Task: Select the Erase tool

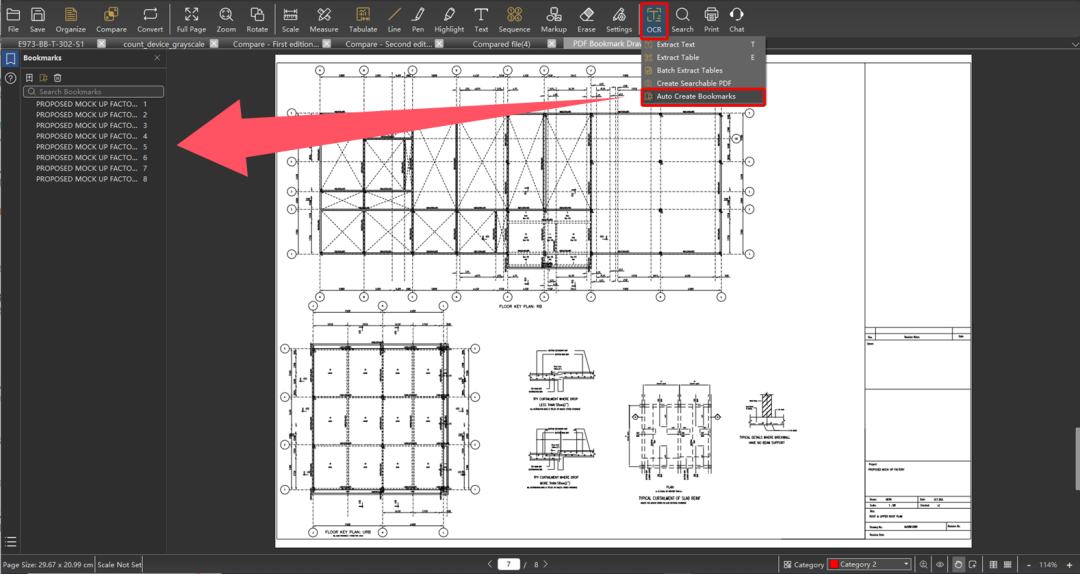Action: (x=586, y=19)
